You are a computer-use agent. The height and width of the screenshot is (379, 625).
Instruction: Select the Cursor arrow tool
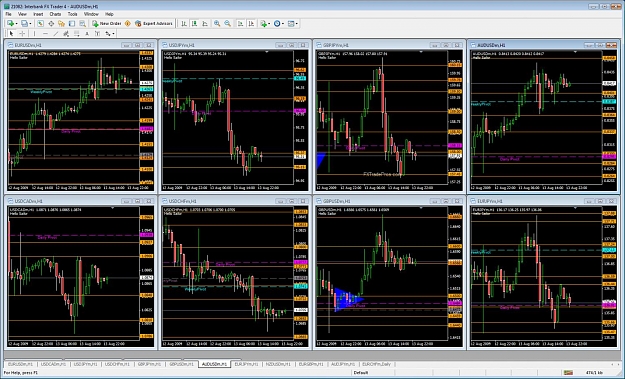pyautogui.click(x=11, y=33)
